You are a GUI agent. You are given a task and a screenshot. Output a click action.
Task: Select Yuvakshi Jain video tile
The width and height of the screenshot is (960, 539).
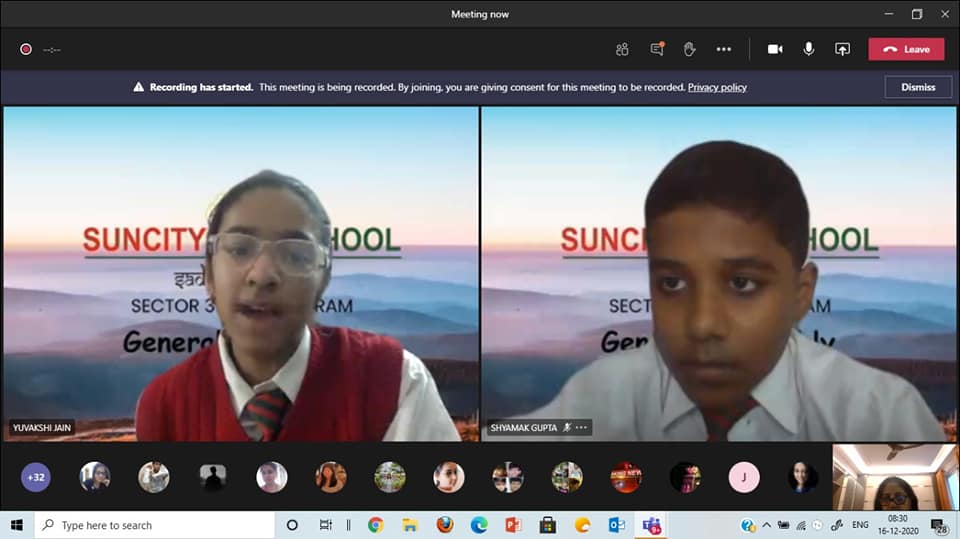tap(241, 274)
